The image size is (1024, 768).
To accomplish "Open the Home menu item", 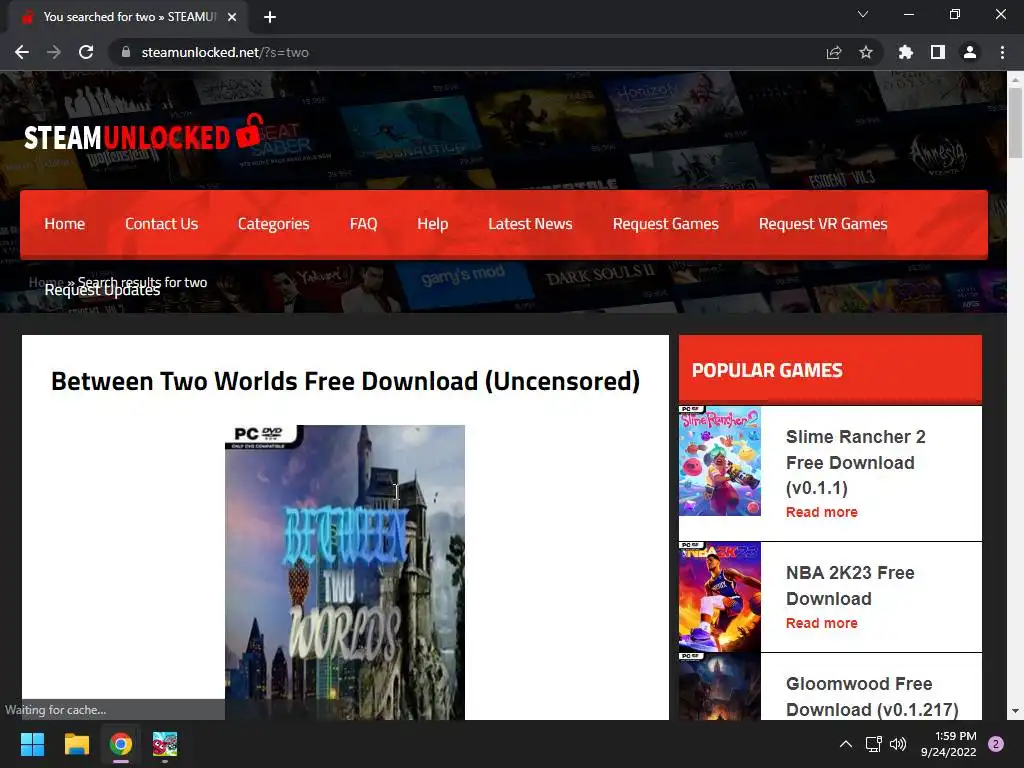I will (65, 224).
